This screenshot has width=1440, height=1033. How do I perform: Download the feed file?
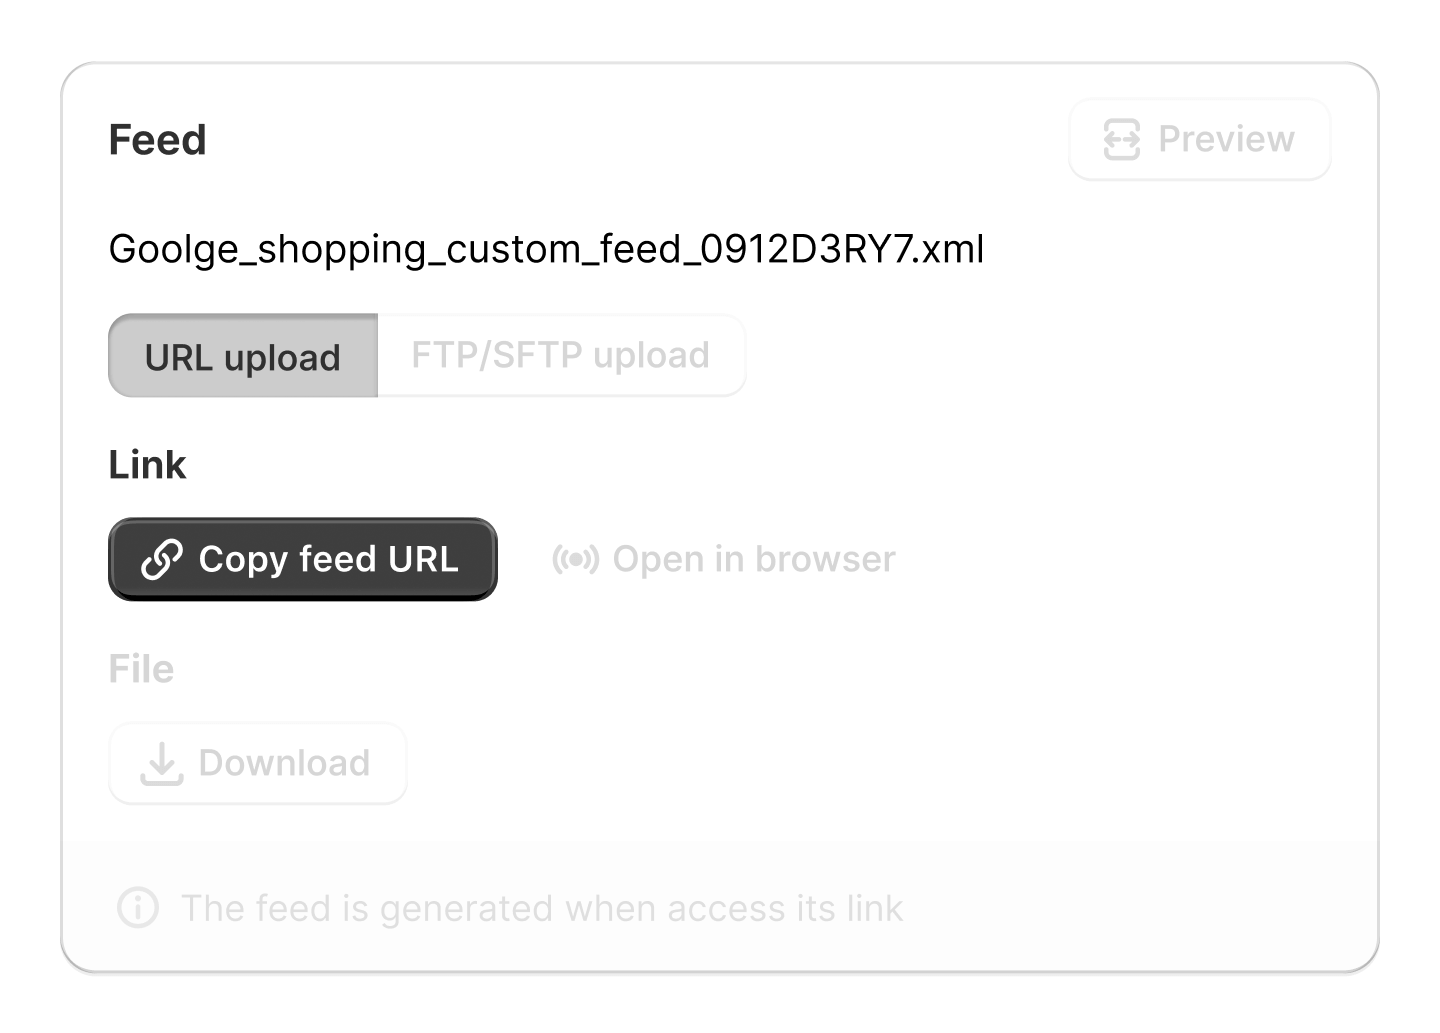click(x=258, y=764)
